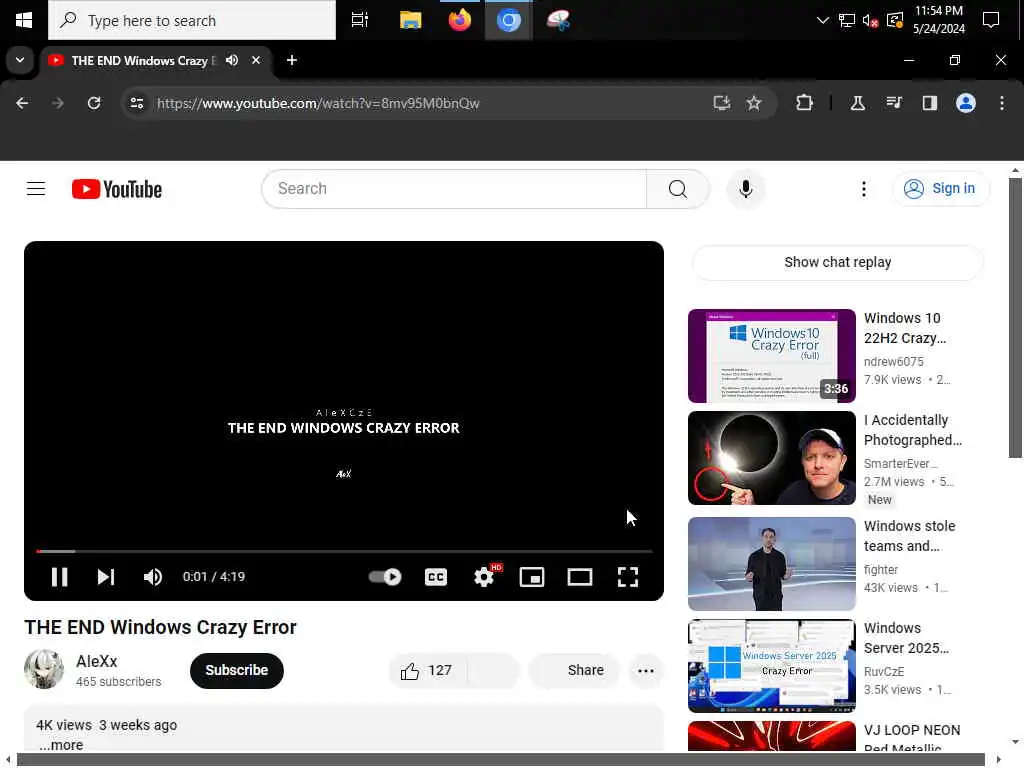Viewport: 1024px width, 768px height.
Task: Open Windows Start menu
Action: (24, 20)
